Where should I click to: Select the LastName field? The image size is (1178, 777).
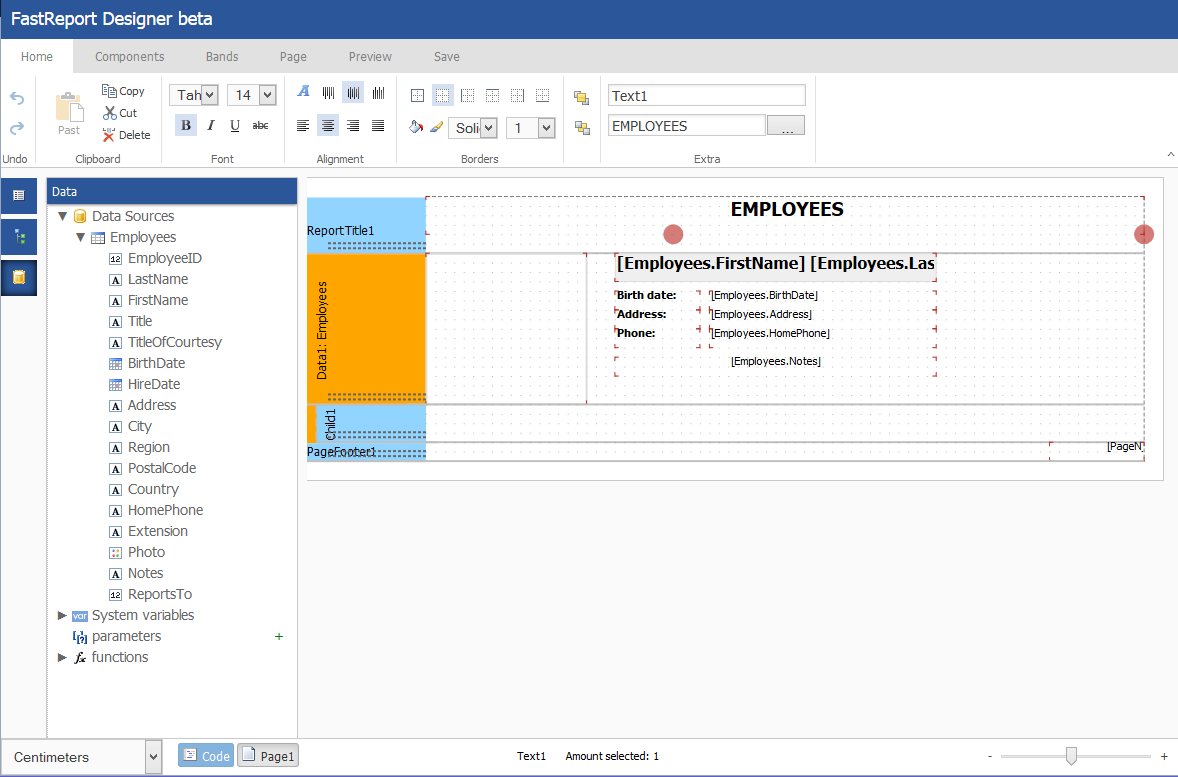[x=158, y=280]
